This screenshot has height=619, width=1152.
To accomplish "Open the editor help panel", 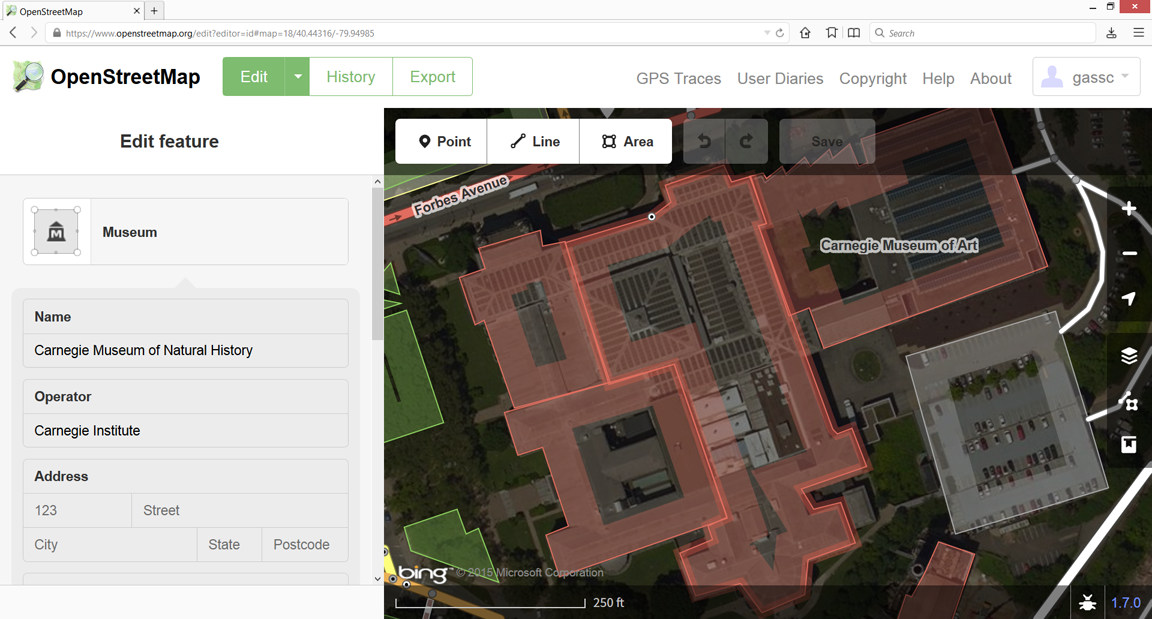I will pyautogui.click(x=1129, y=444).
